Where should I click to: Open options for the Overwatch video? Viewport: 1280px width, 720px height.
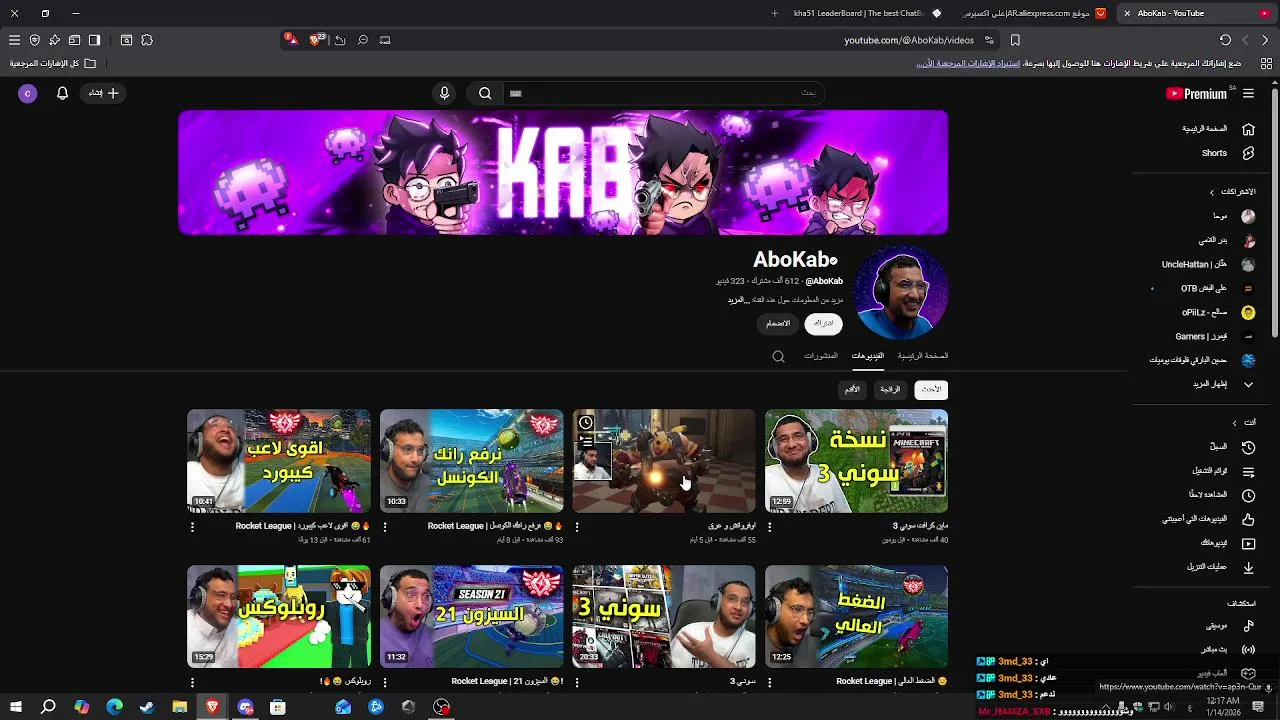pos(577,526)
